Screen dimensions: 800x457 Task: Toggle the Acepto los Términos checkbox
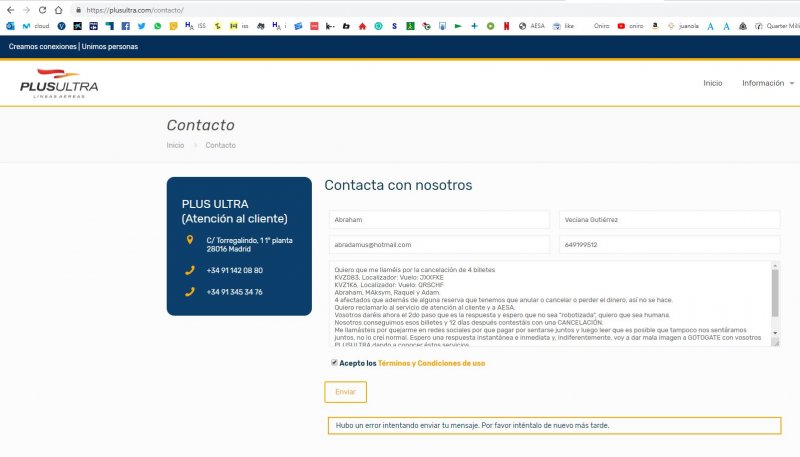point(334,363)
